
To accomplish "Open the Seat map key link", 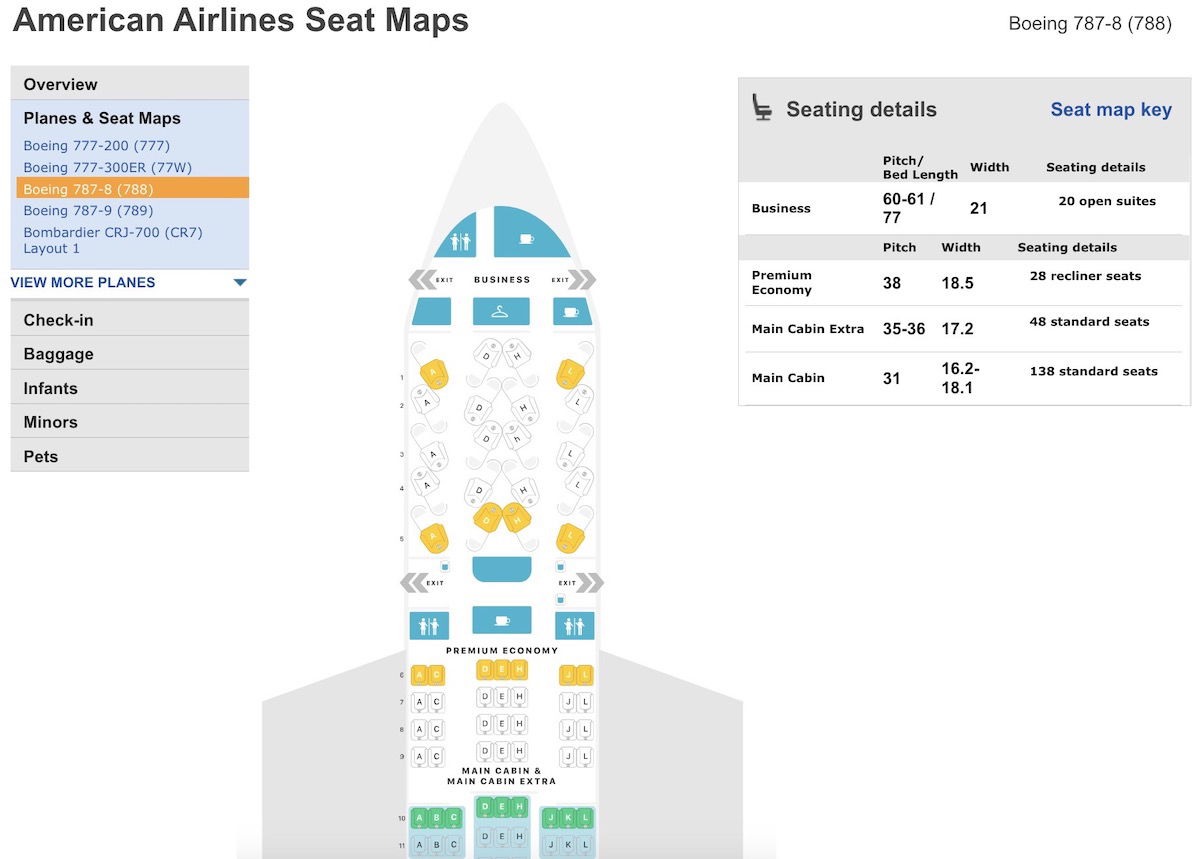I will (x=1110, y=110).
